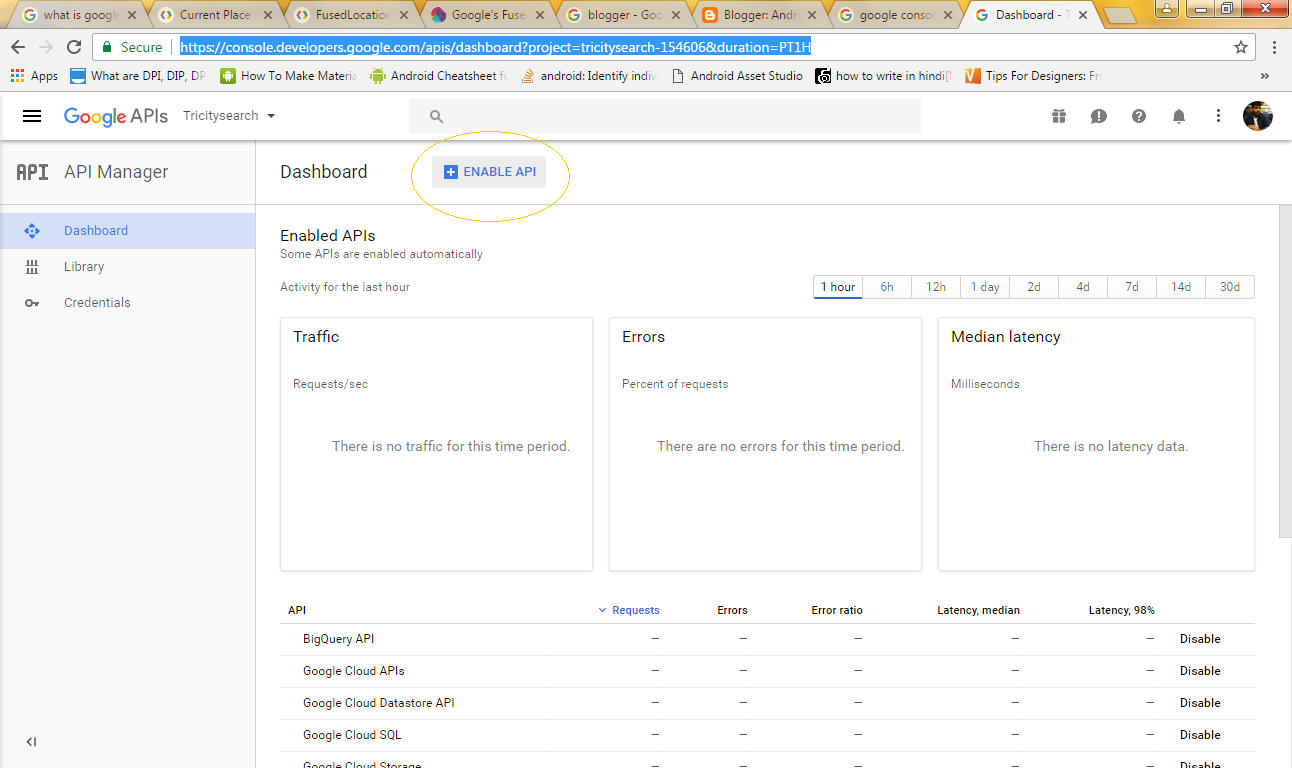The height and width of the screenshot is (768, 1292).
Task: Click the ENABLE API button
Action: [489, 172]
